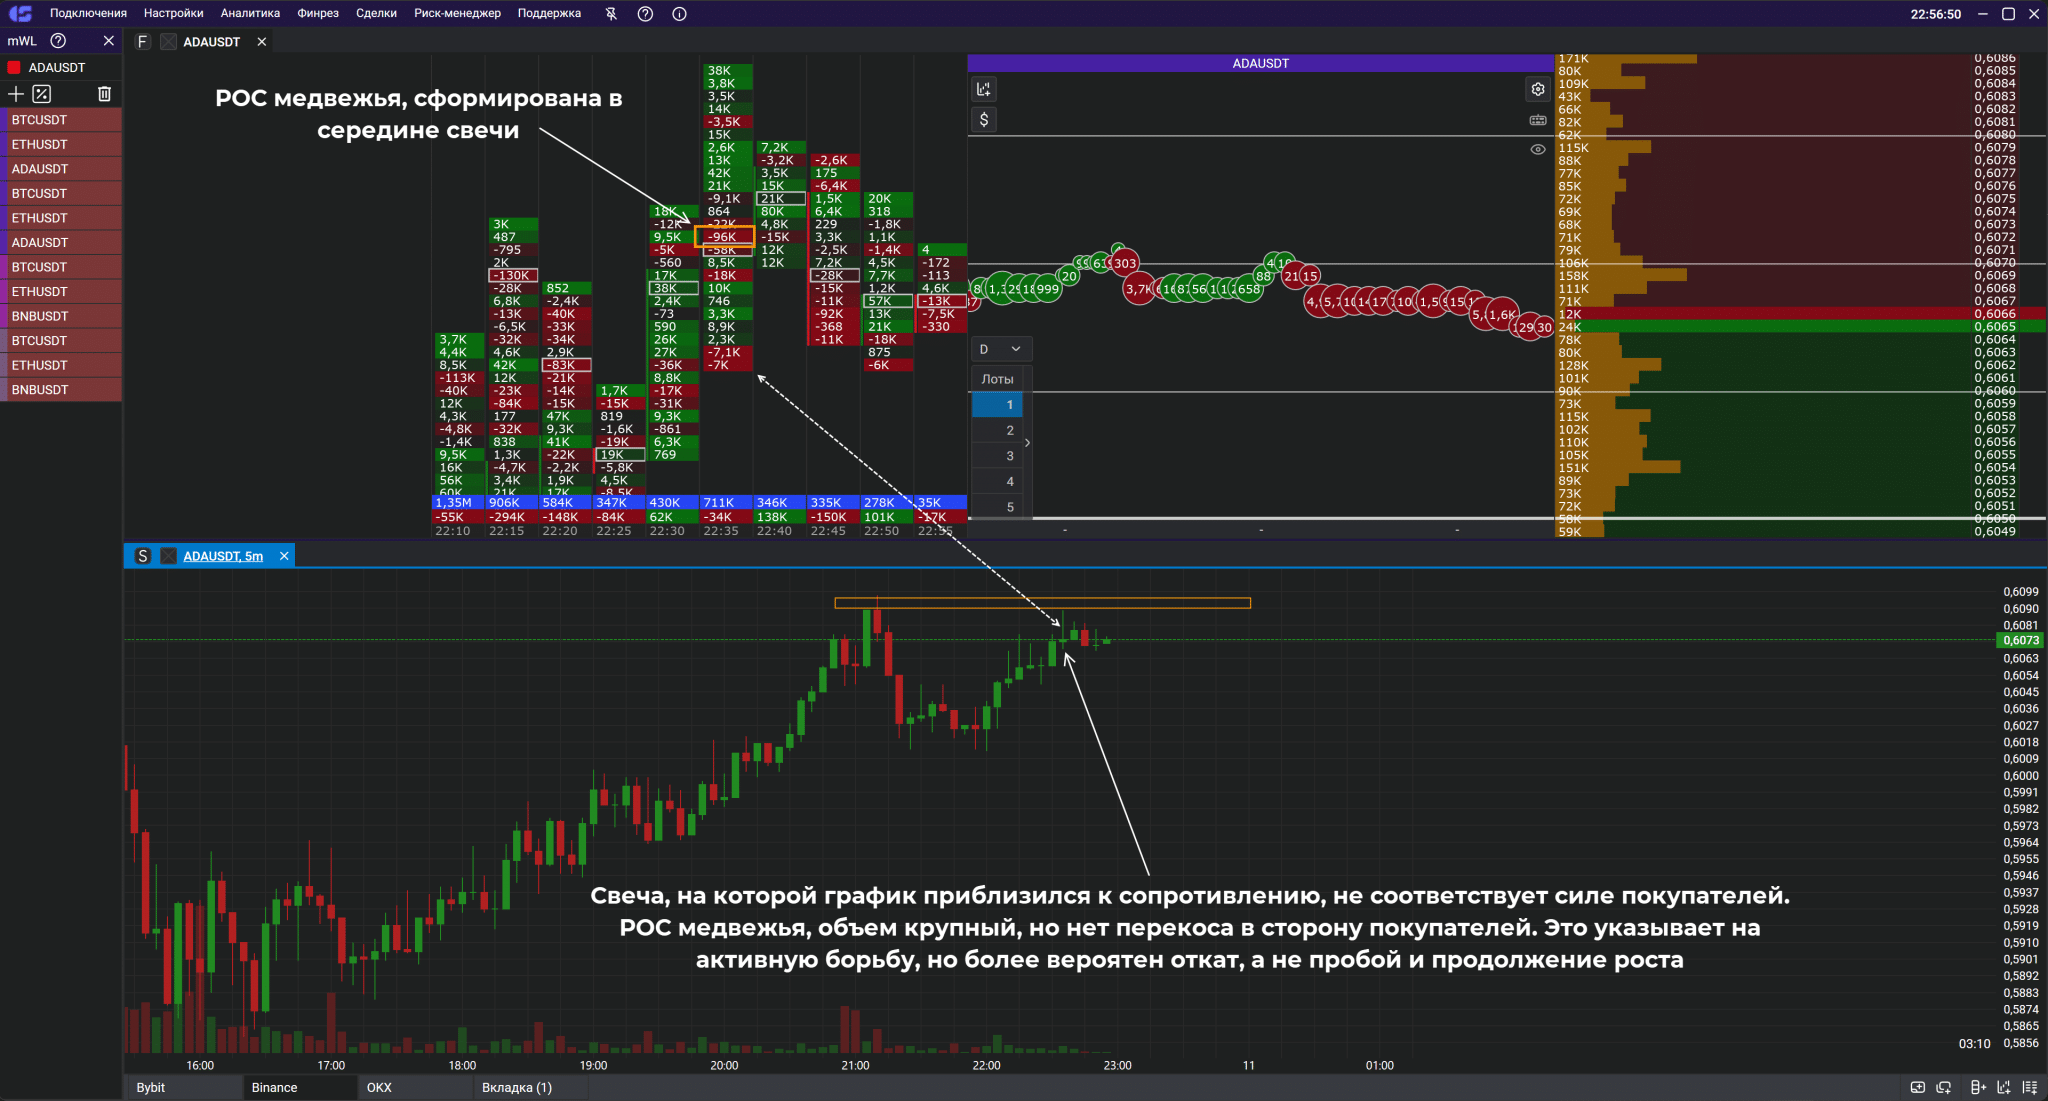Toggle the crossed box next to ADAUSDT cluster tab
The width and height of the screenshot is (2048, 1101).
(168, 42)
